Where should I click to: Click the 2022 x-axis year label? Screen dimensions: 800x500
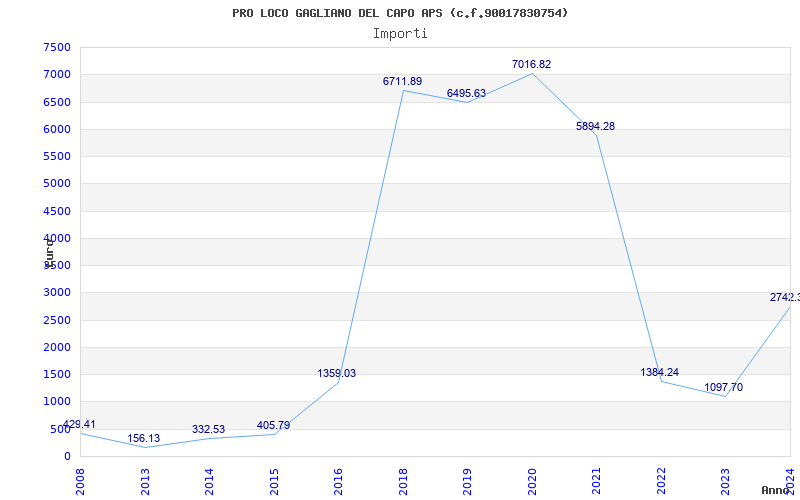(x=661, y=481)
